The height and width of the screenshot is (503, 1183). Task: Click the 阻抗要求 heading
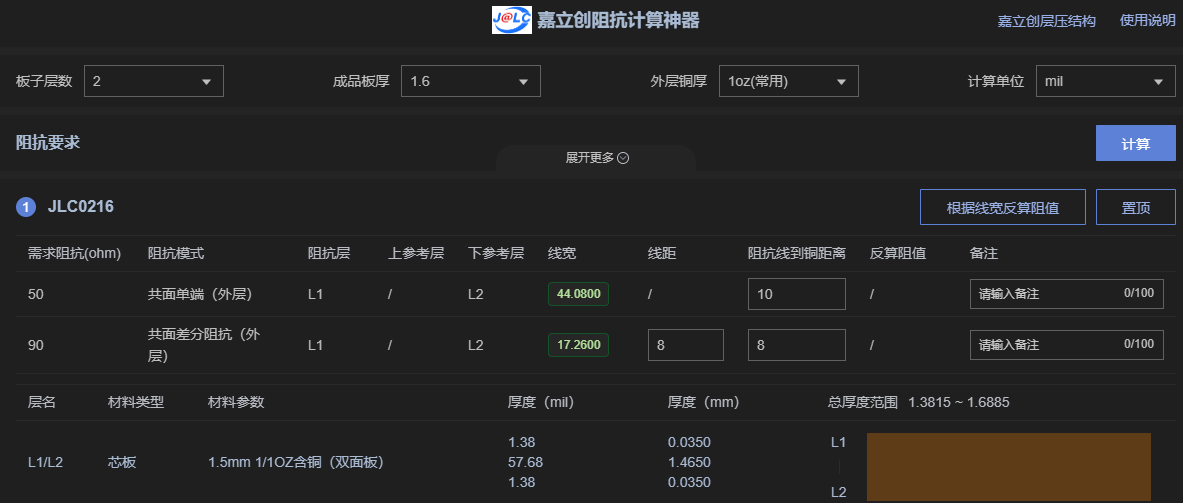click(x=48, y=143)
